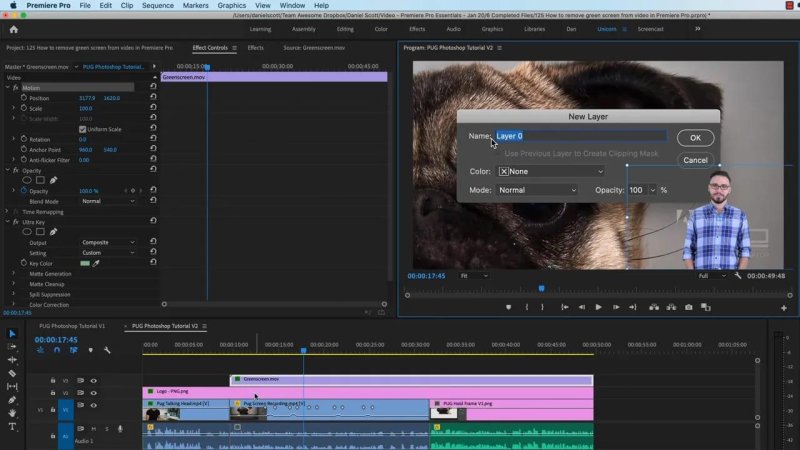Image resolution: width=800 pixels, height=450 pixels.
Task: Click the layer Name input field
Action: 580,136
